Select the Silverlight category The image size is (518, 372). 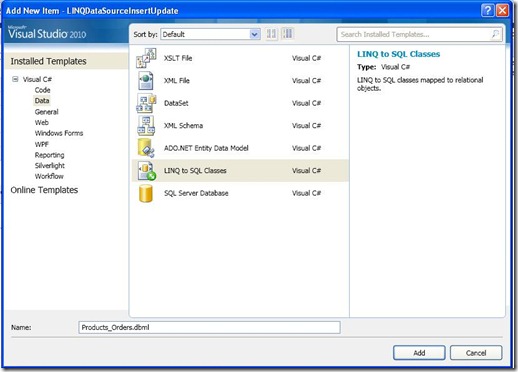(50, 166)
